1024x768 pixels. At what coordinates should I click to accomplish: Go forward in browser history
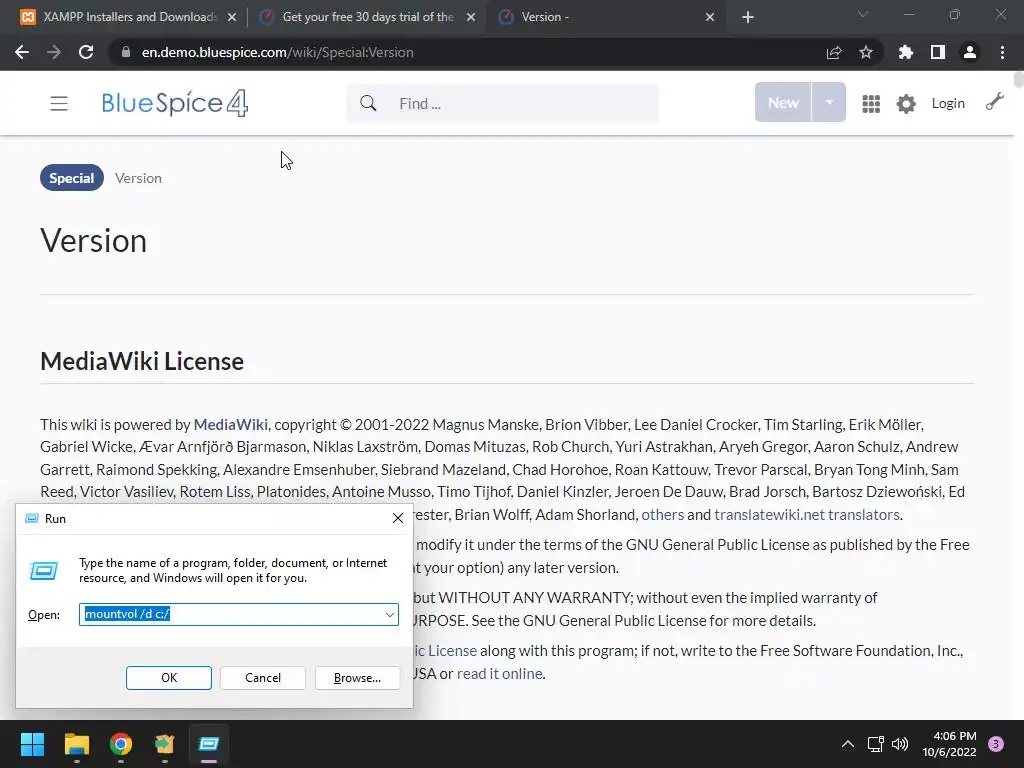(x=54, y=52)
